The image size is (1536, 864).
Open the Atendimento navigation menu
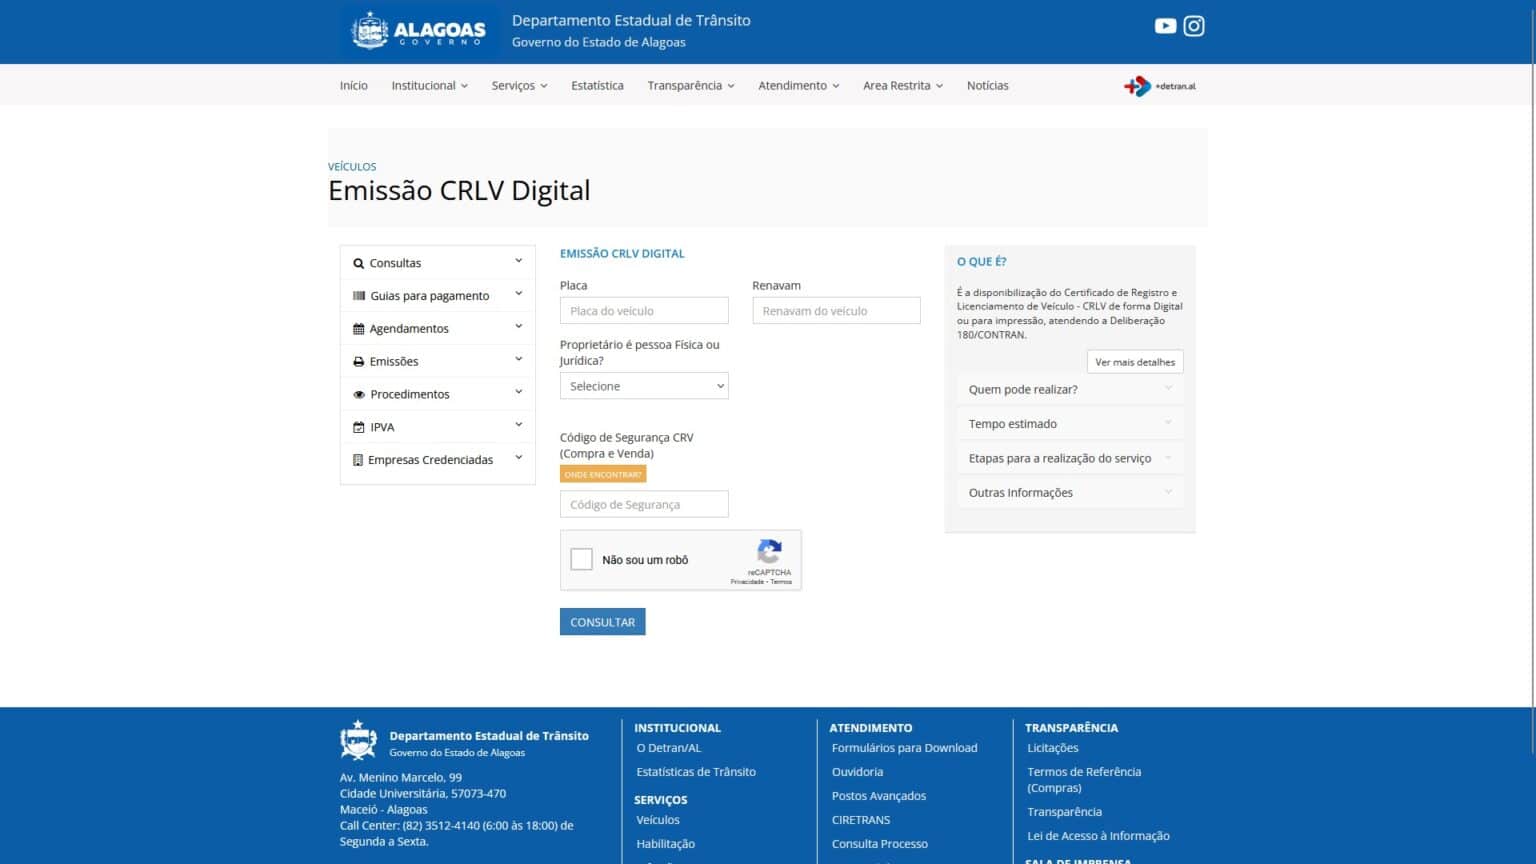[x=798, y=85]
